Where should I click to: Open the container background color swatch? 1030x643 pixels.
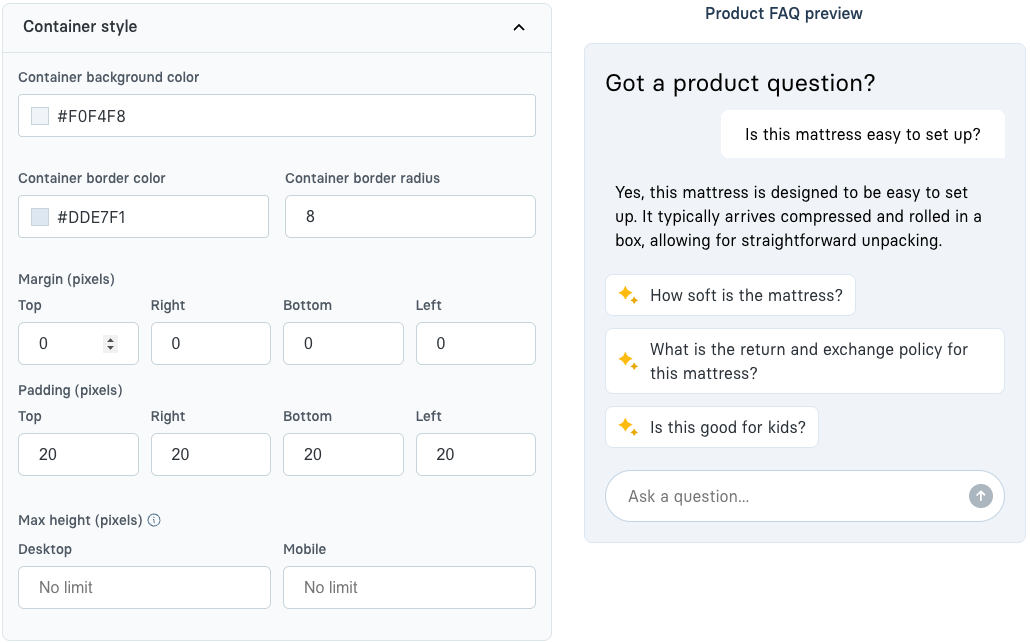[x=40, y=116]
